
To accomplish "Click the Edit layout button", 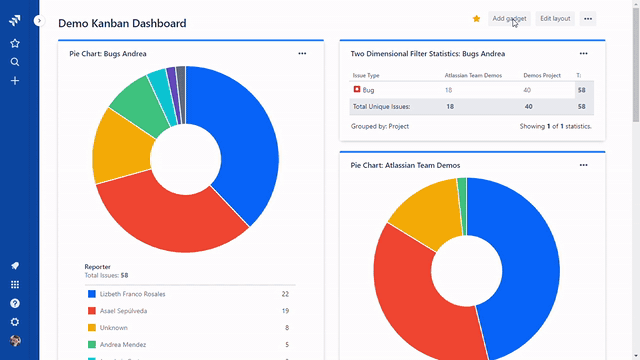I will (555, 19).
